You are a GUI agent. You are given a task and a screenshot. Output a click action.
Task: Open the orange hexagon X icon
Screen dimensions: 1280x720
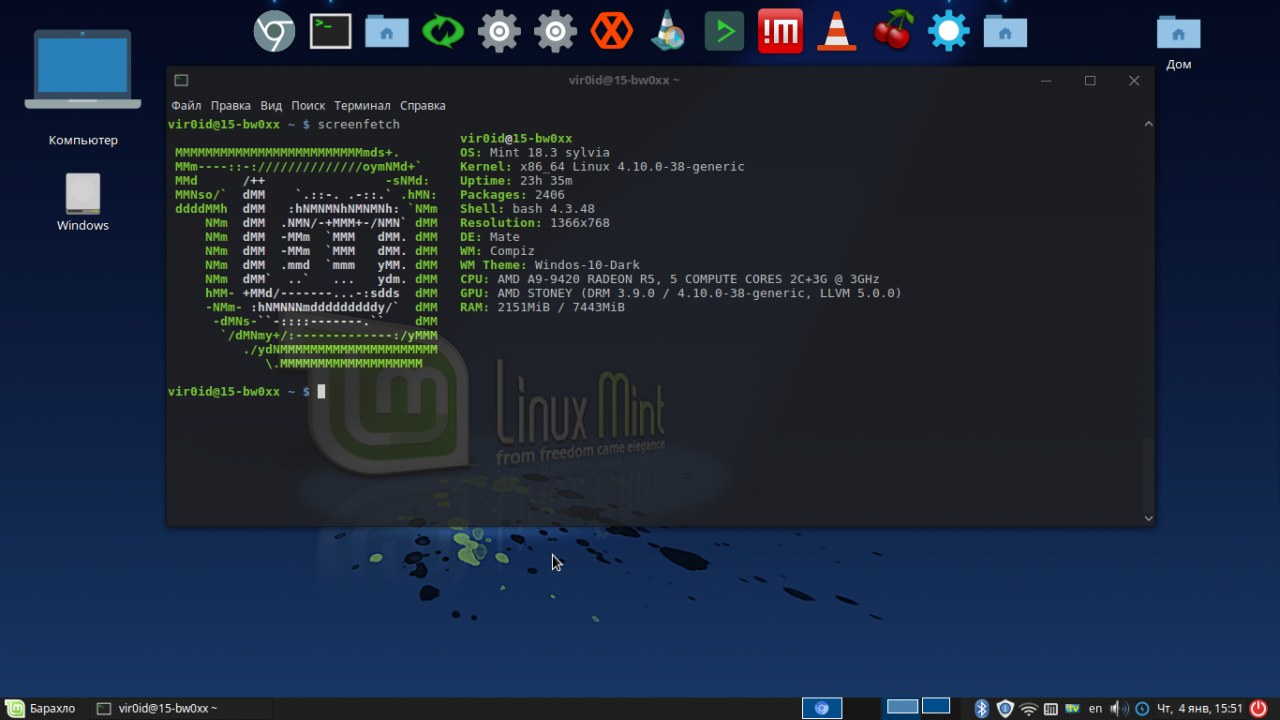[x=611, y=32]
